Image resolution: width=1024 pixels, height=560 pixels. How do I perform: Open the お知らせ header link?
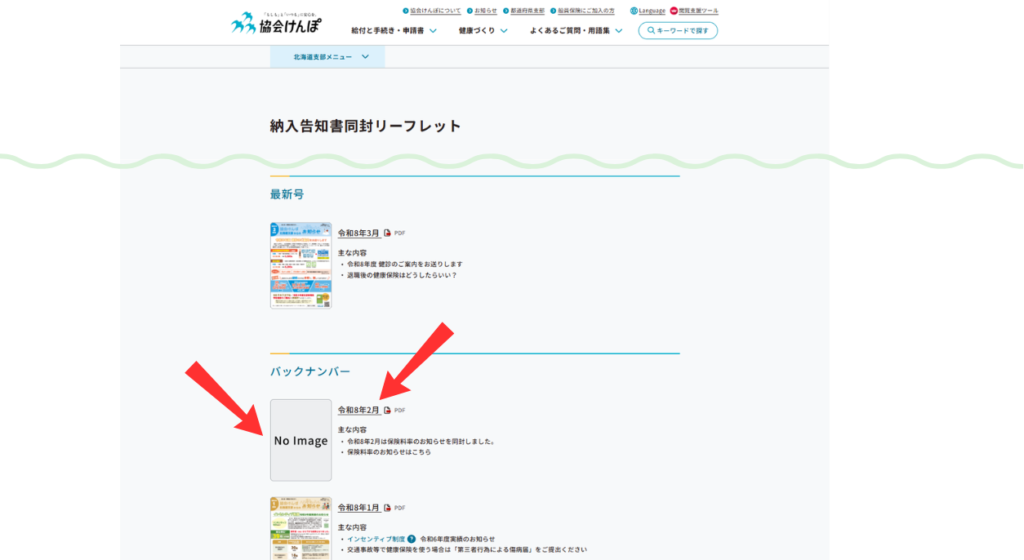[x=485, y=11]
